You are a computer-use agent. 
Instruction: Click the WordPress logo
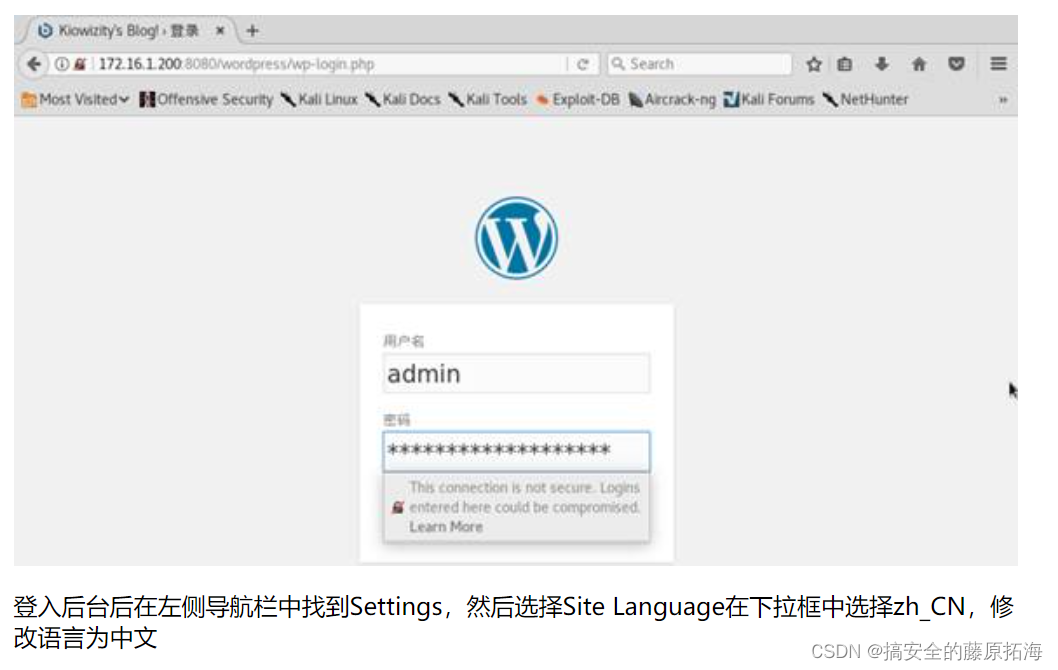coord(516,238)
